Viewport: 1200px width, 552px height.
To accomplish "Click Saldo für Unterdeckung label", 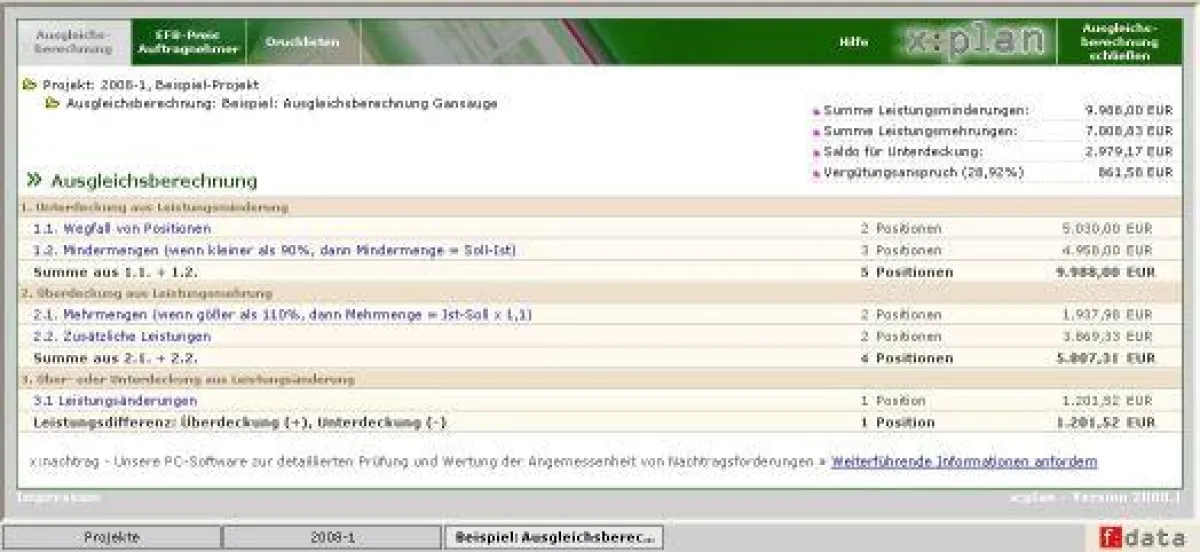I will point(903,152).
